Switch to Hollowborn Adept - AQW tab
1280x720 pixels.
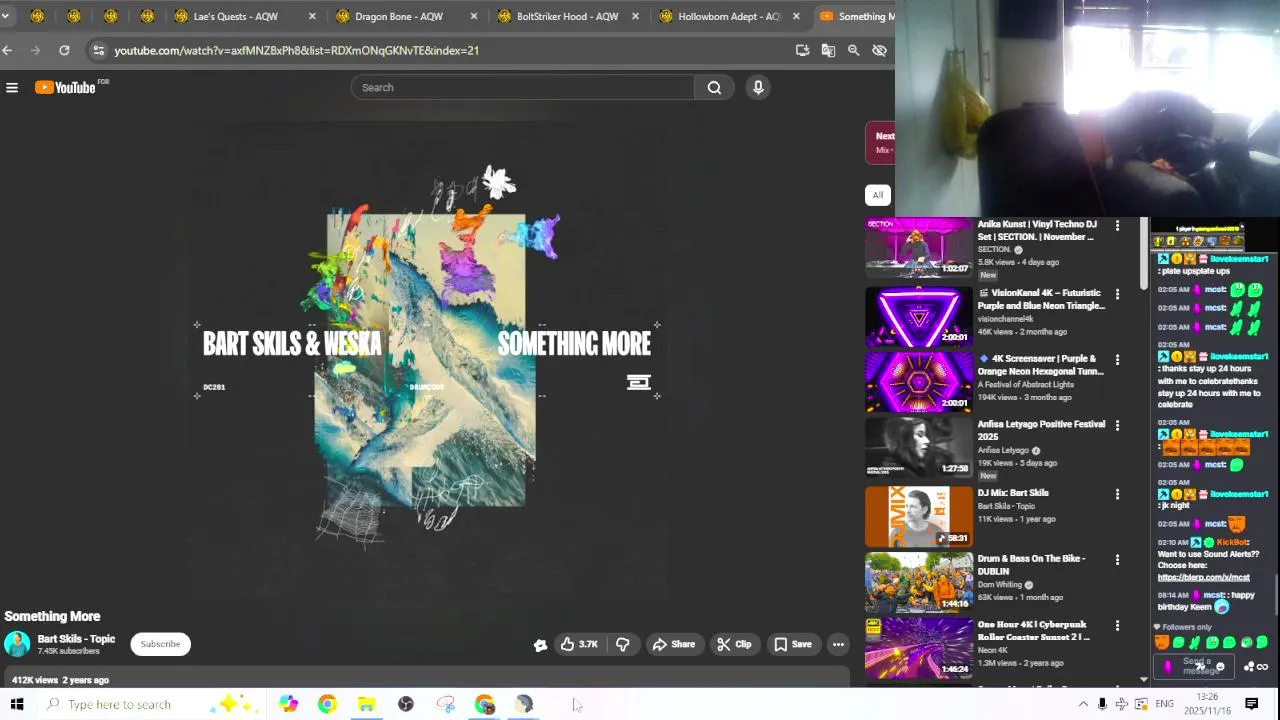[x=729, y=16]
